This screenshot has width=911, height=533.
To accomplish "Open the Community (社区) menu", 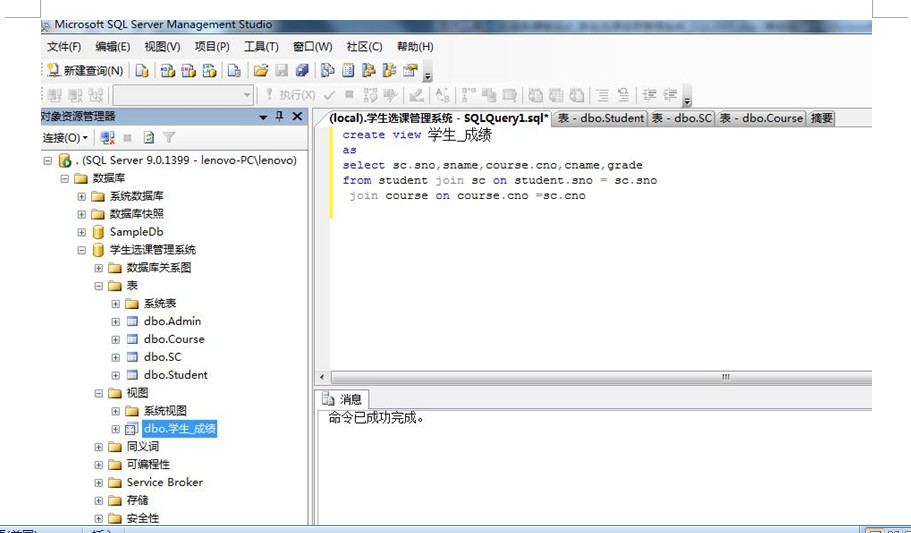I will coord(364,46).
